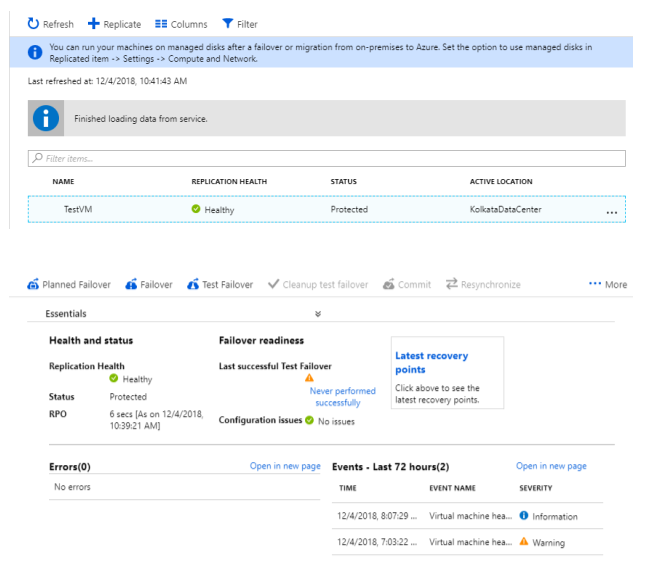Click the search magnifier icon in the filter box
This screenshot has width=658, height=575.
coord(37,158)
